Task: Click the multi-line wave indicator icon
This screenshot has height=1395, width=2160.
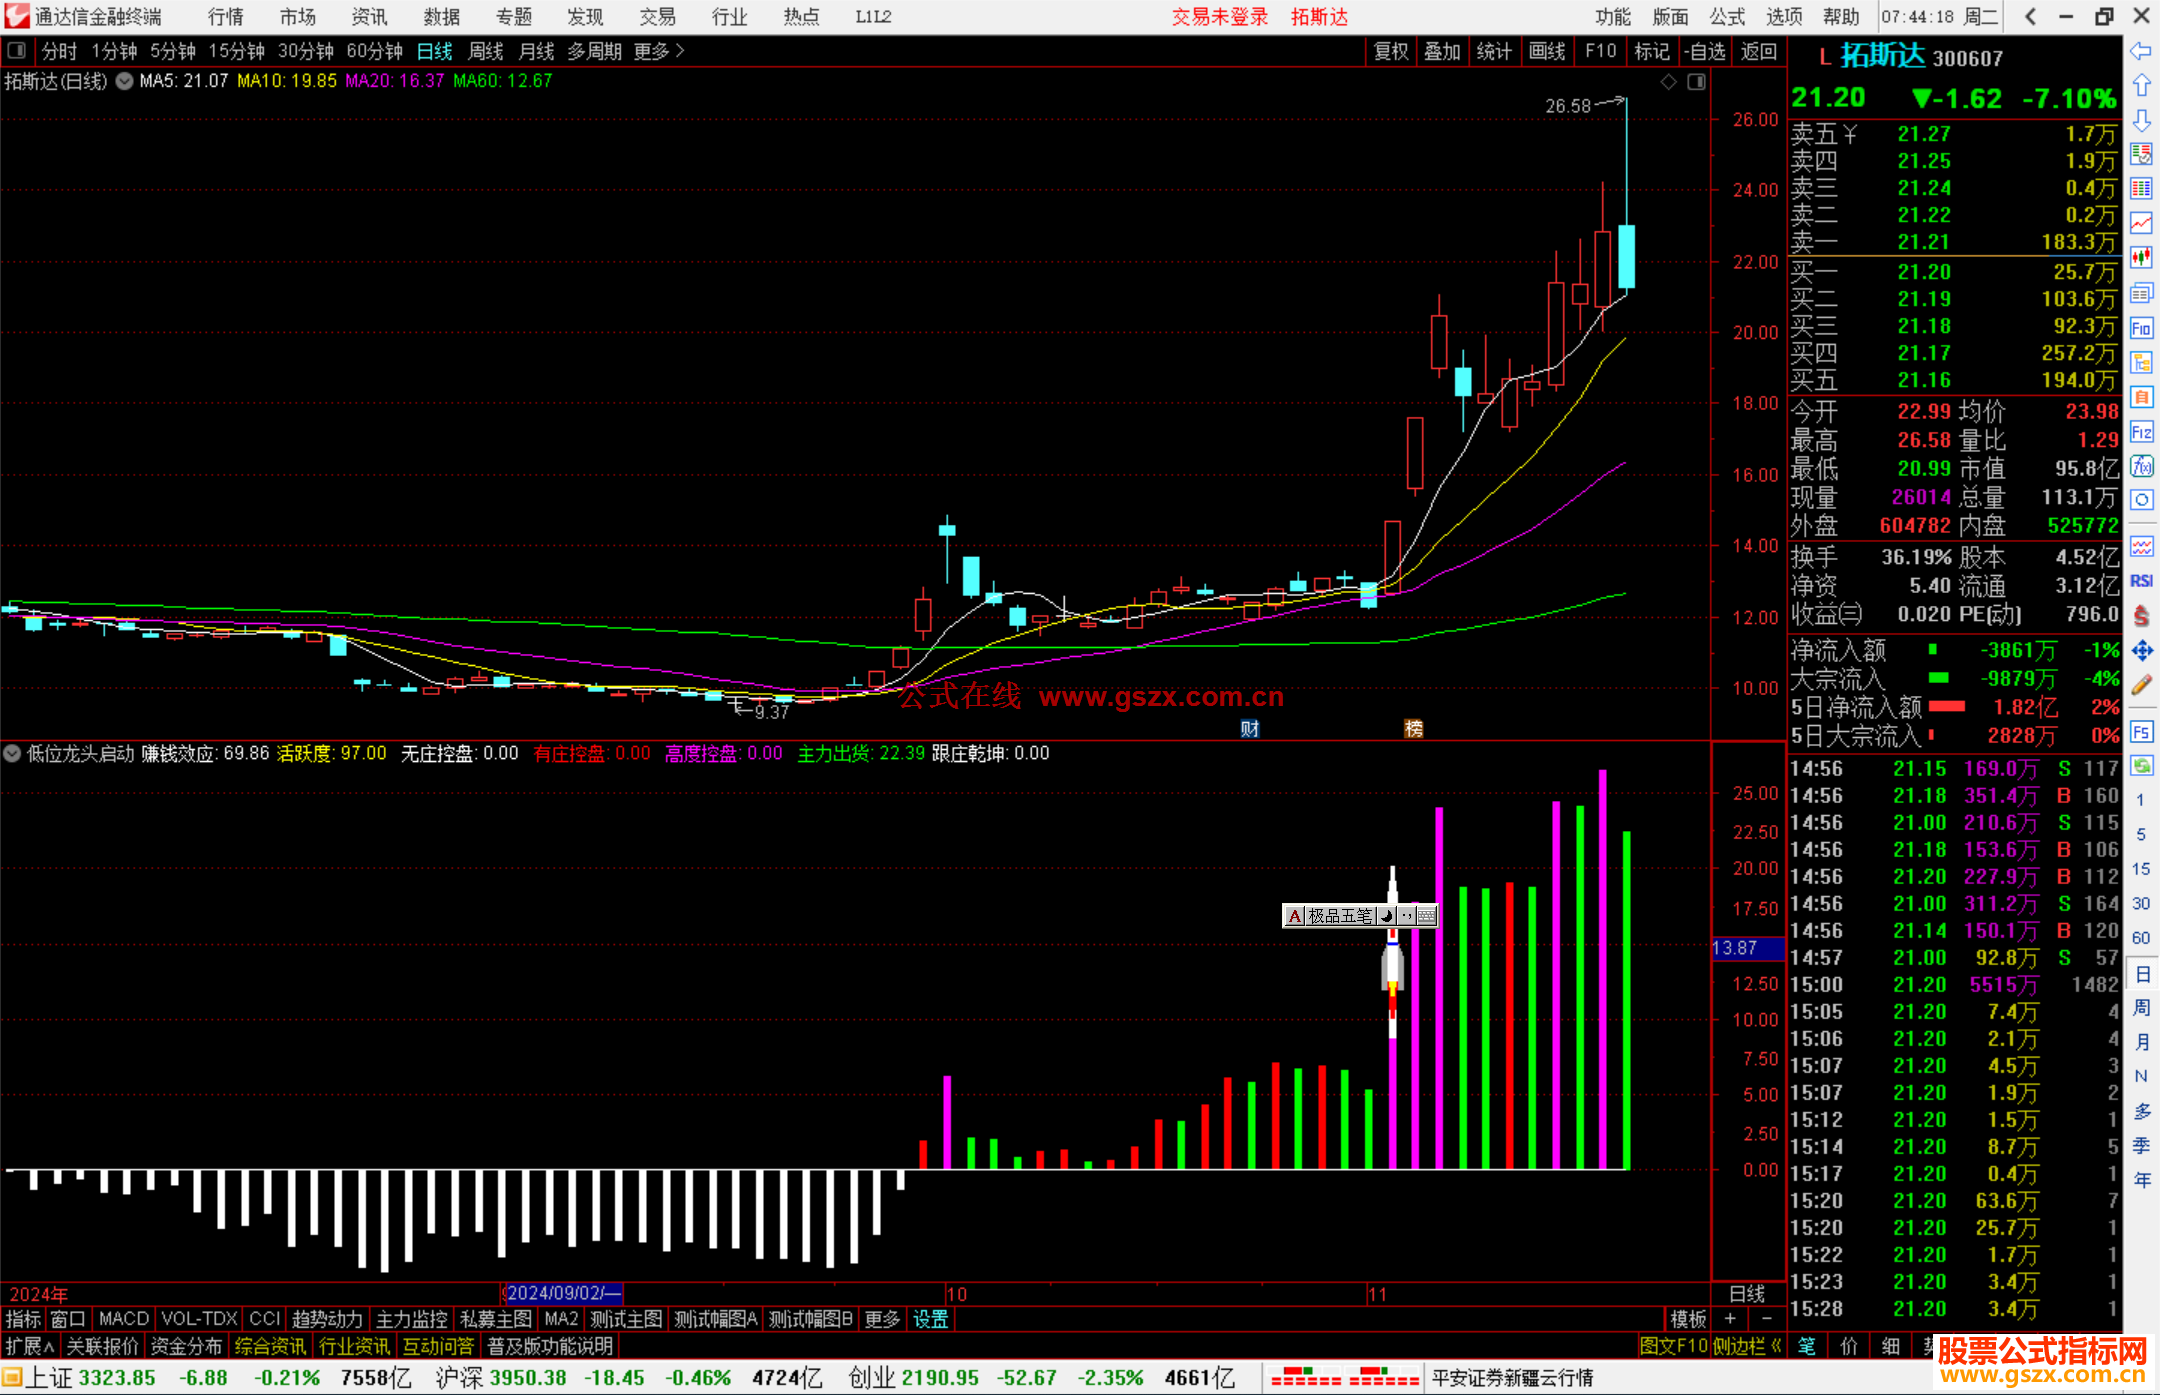Action: [x=2141, y=546]
